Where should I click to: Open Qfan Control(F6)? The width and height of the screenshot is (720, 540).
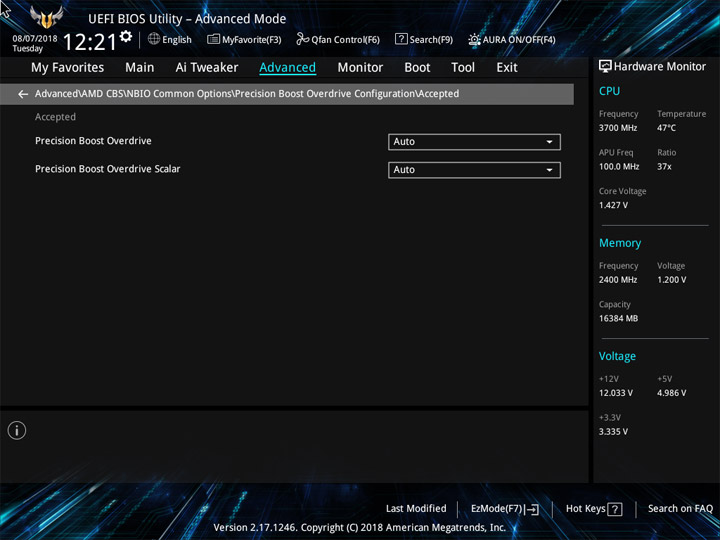338,39
